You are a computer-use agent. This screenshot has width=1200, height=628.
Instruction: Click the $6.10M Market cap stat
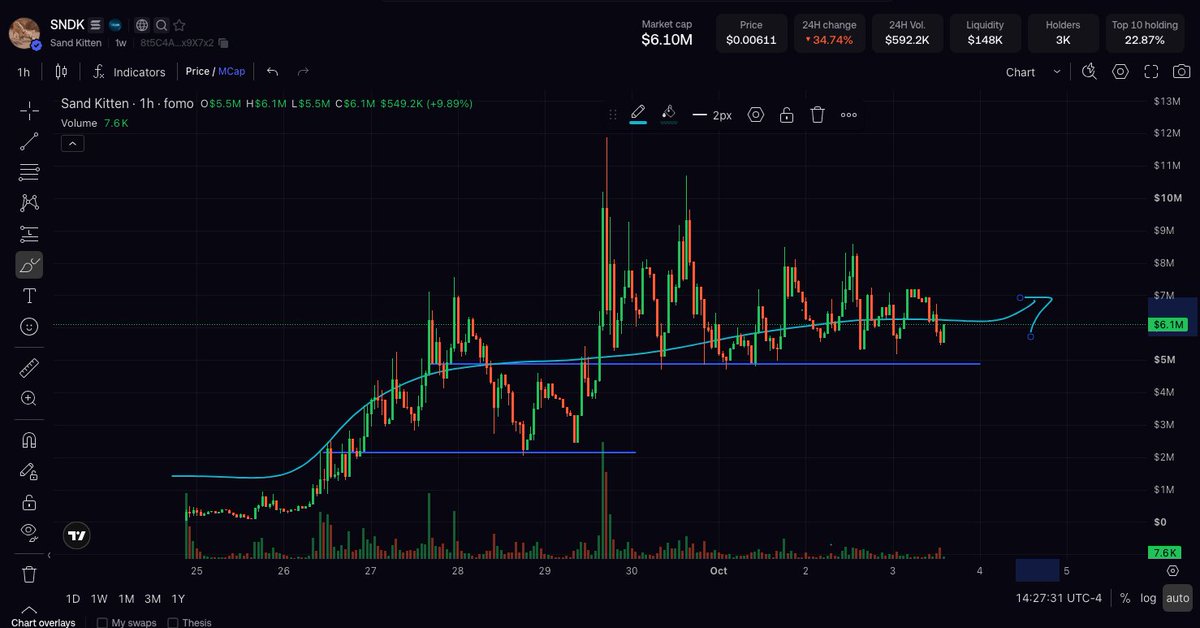tap(666, 34)
